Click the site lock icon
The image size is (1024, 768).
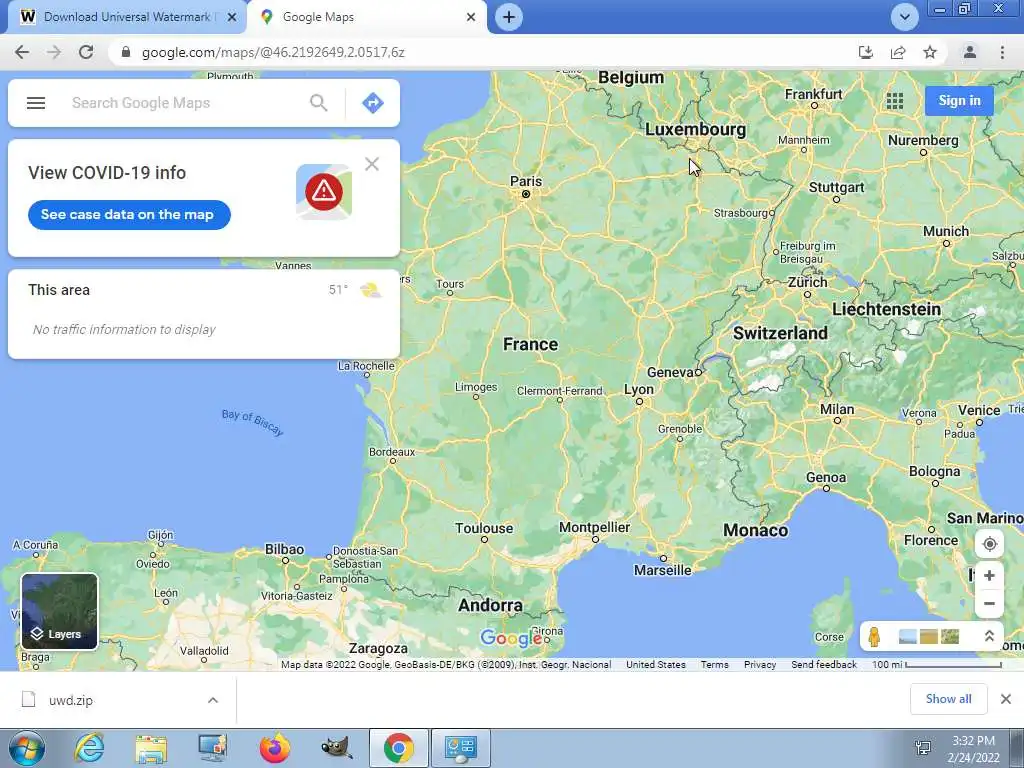126,52
